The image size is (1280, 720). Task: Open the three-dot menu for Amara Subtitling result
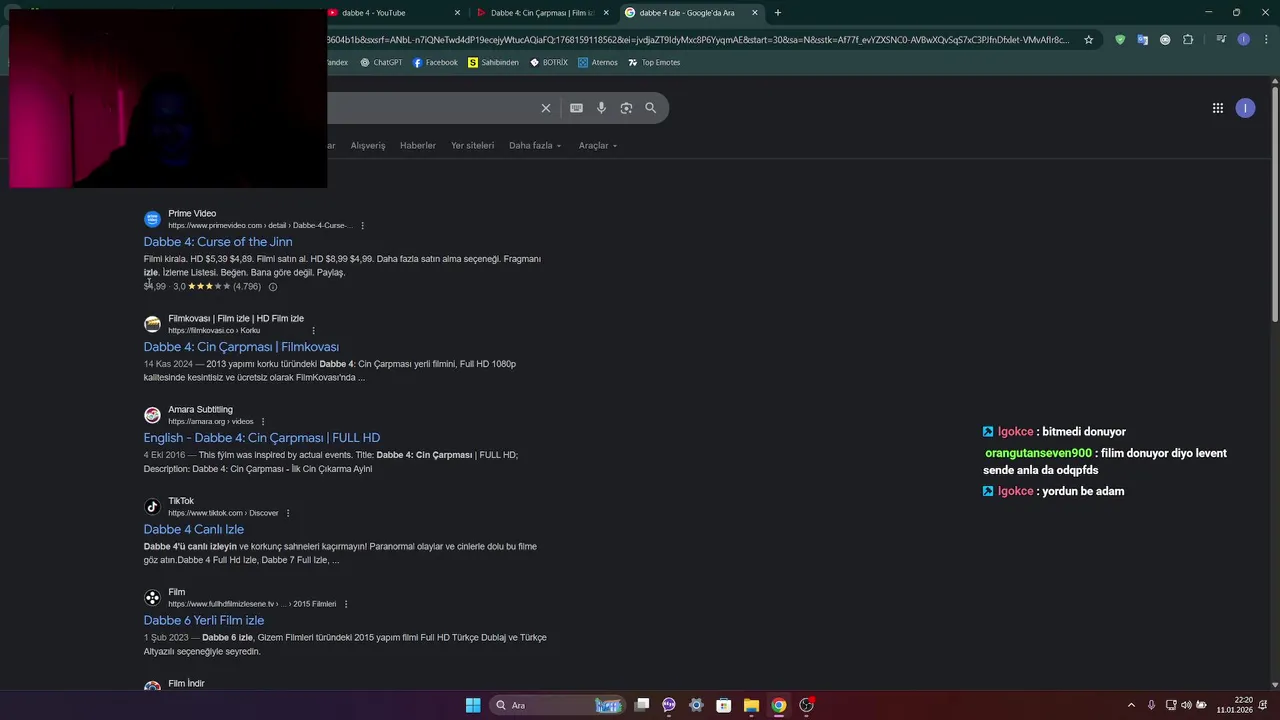263,422
